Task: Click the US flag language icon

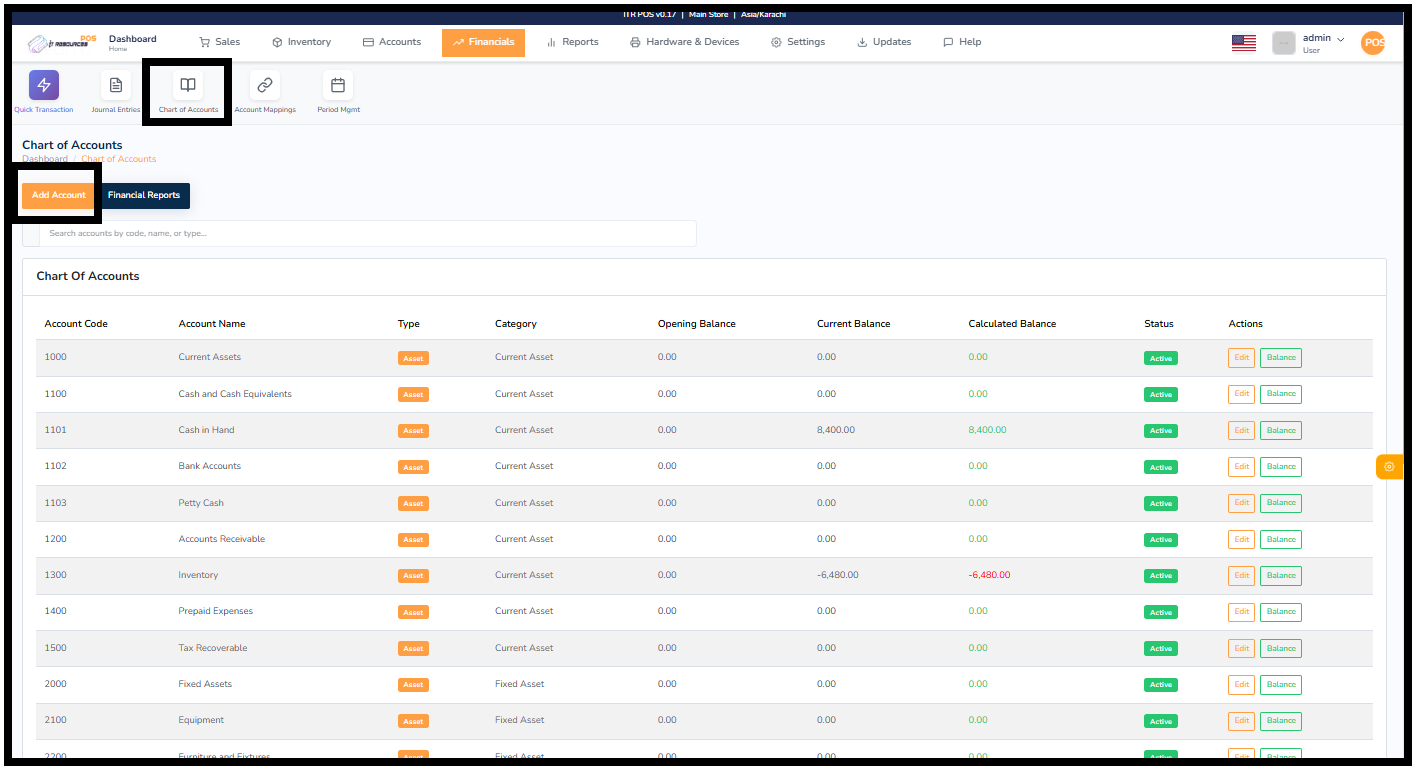Action: [x=1243, y=43]
